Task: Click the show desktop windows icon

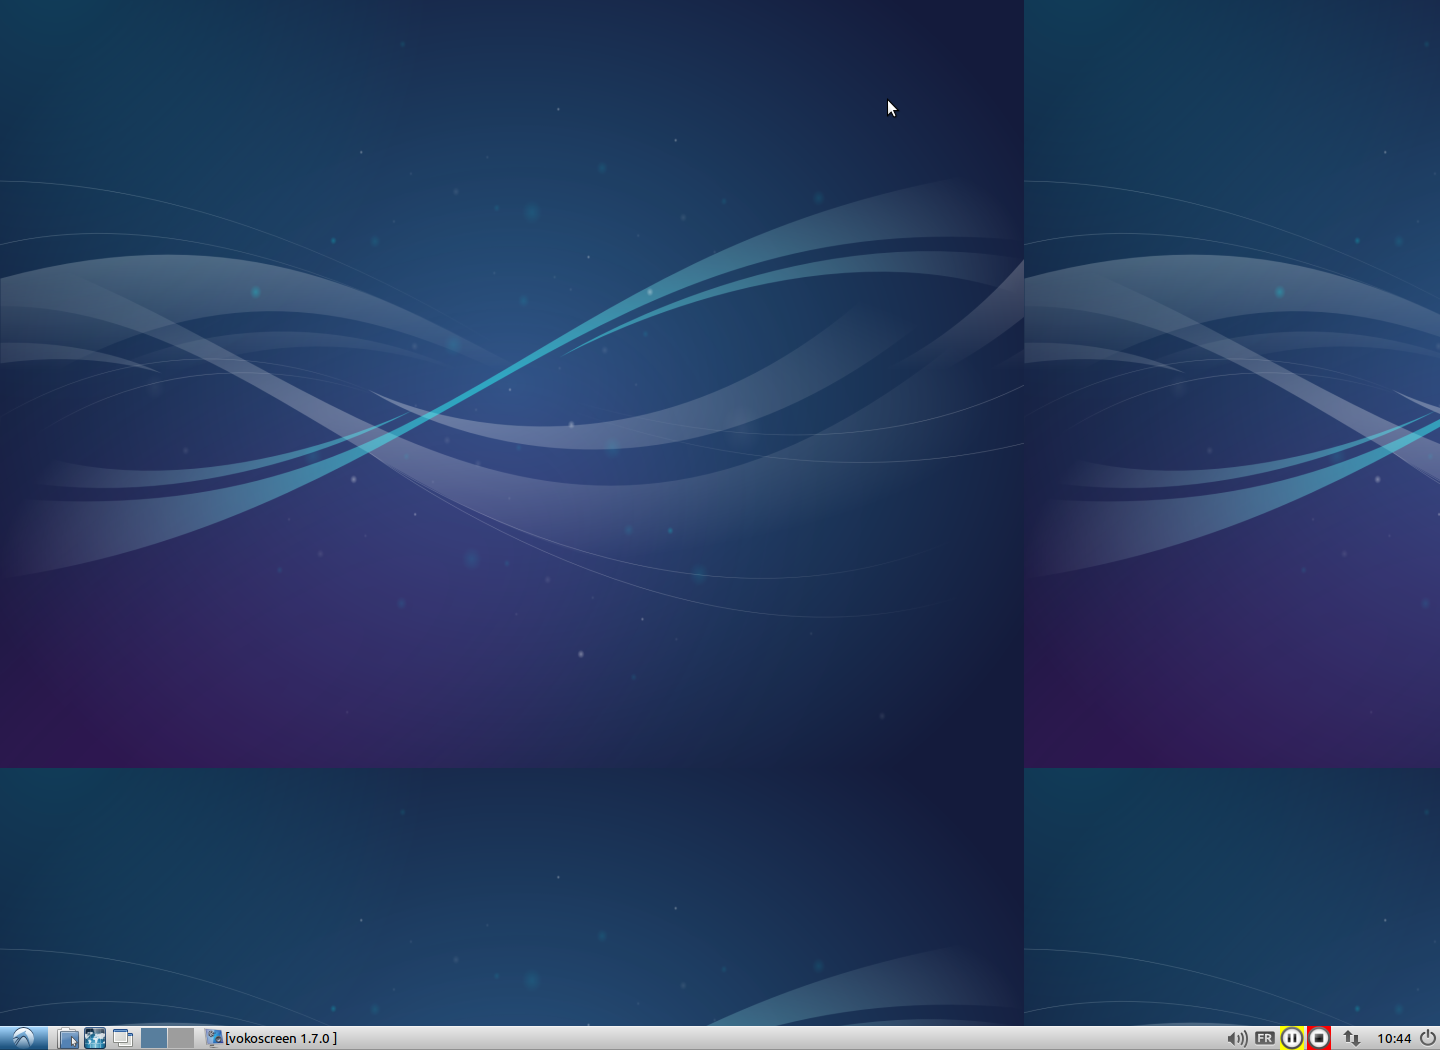Action: click(x=123, y=1038)
